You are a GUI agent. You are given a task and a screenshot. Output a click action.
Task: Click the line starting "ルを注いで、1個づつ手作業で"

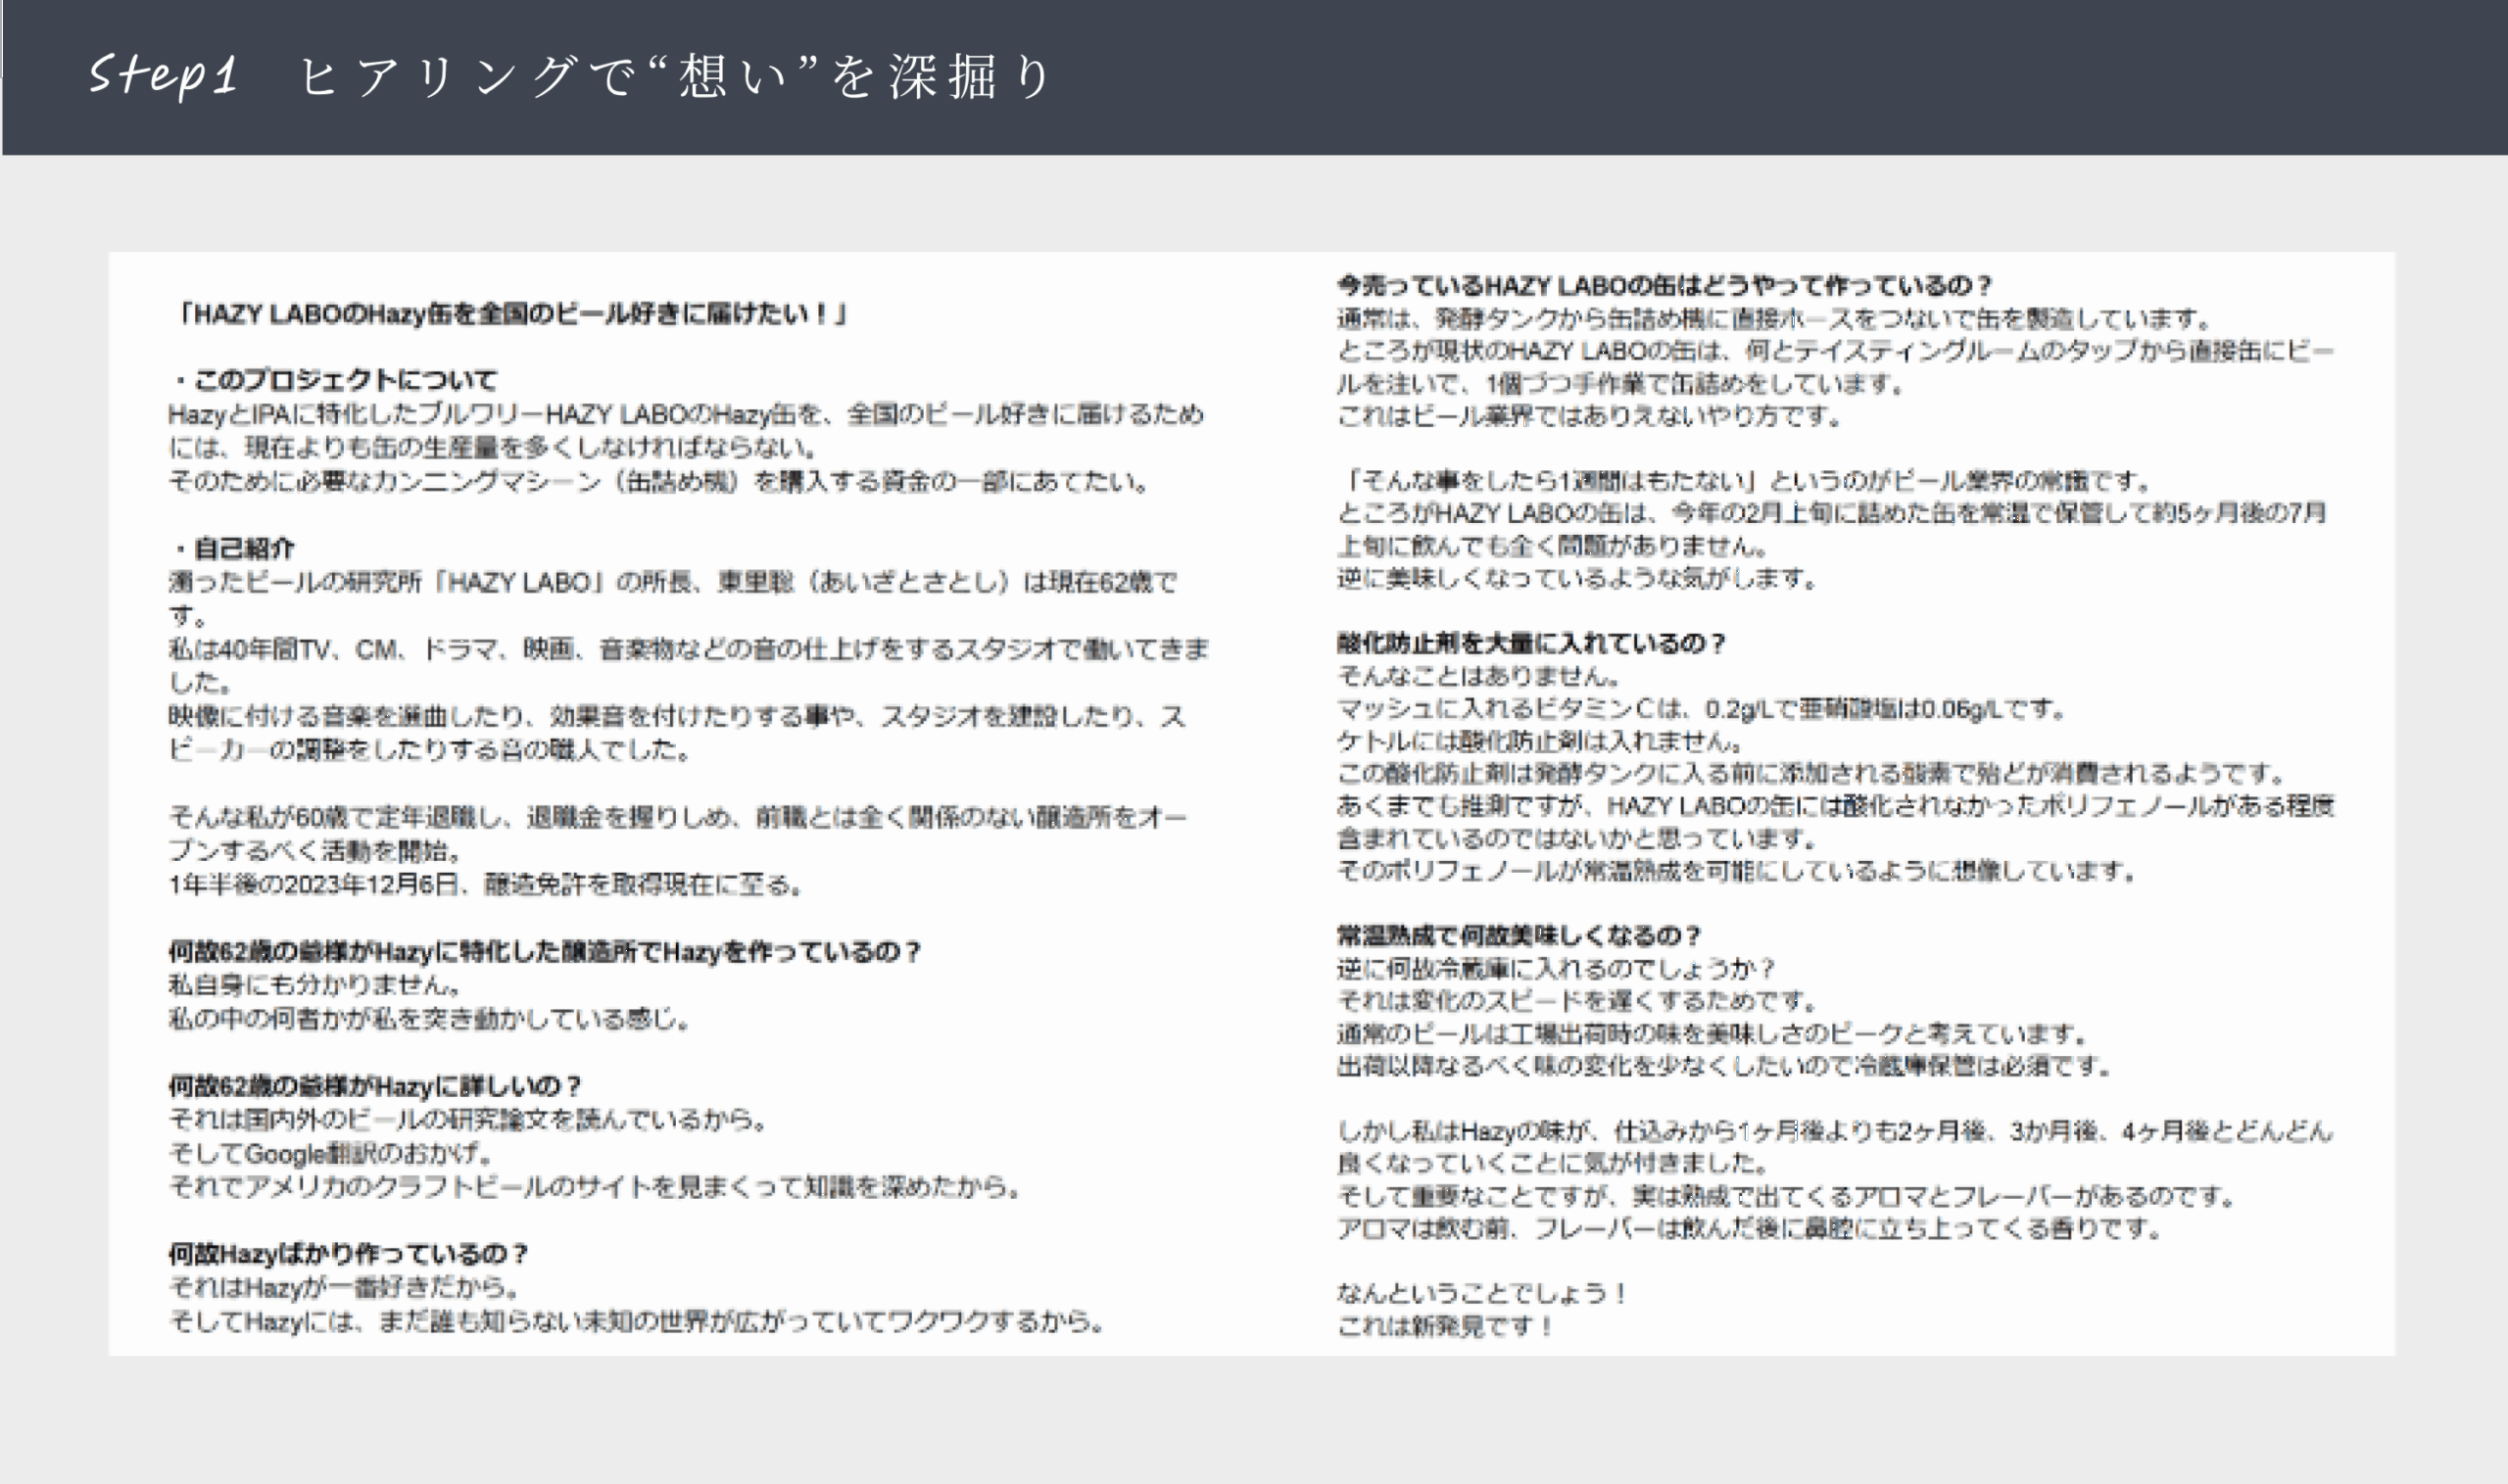coord(1623,384)
